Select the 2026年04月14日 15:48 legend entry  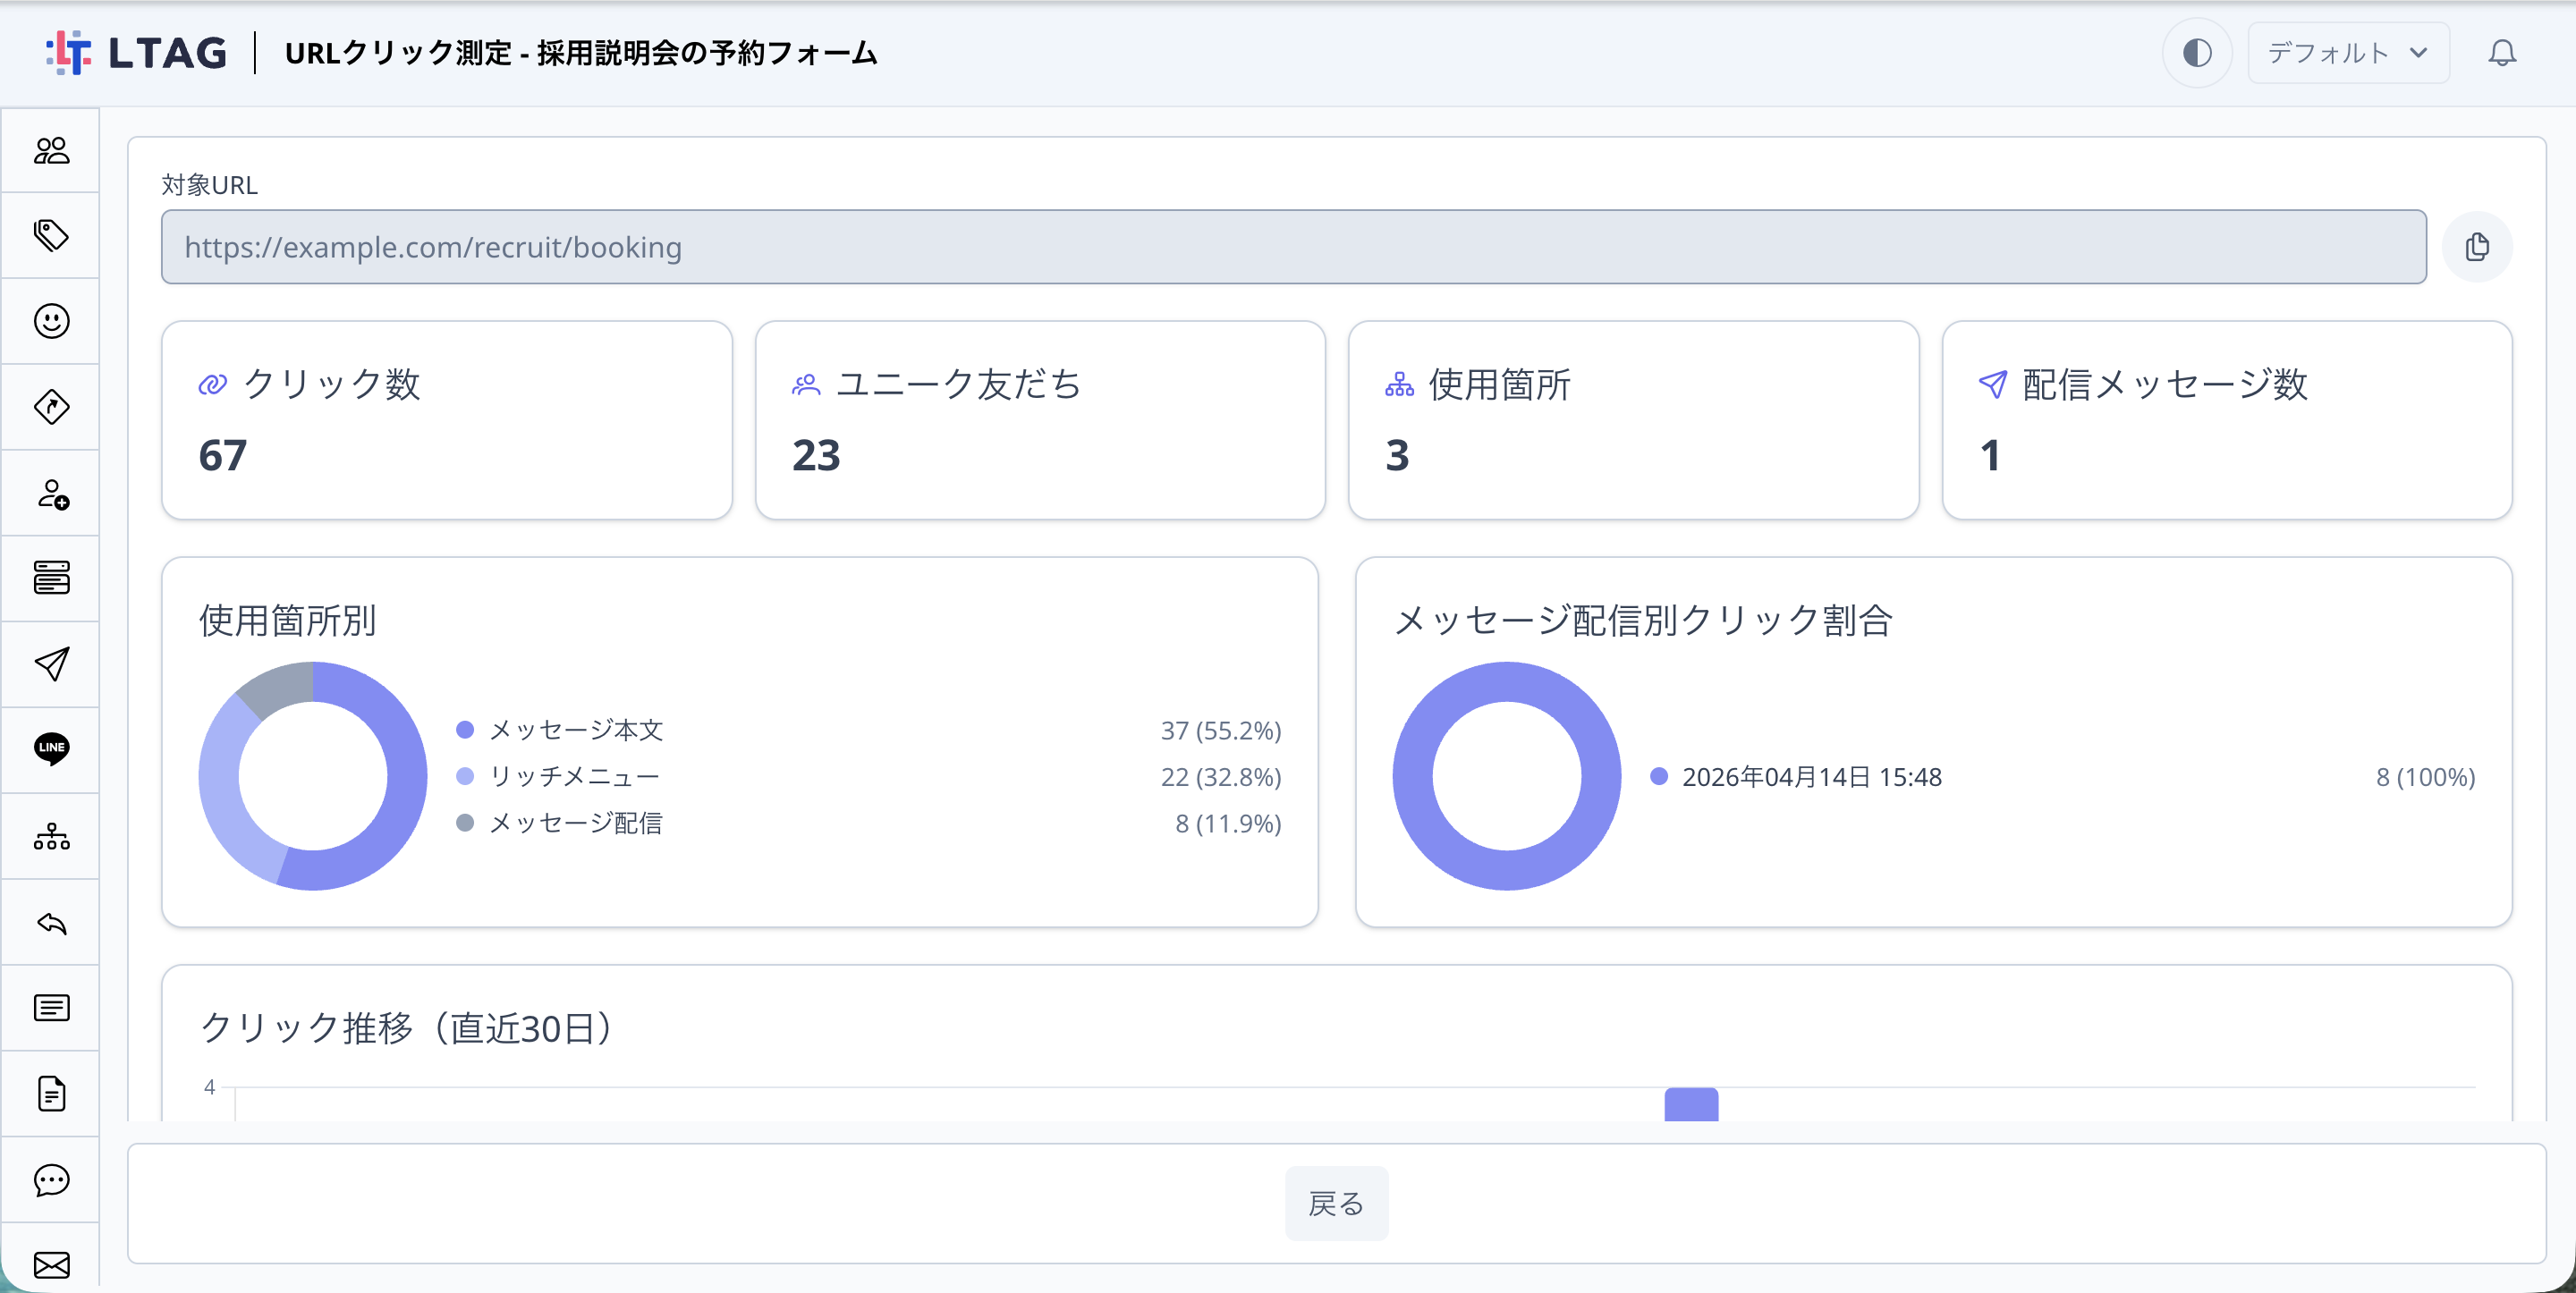click(x=1795, y=777)
